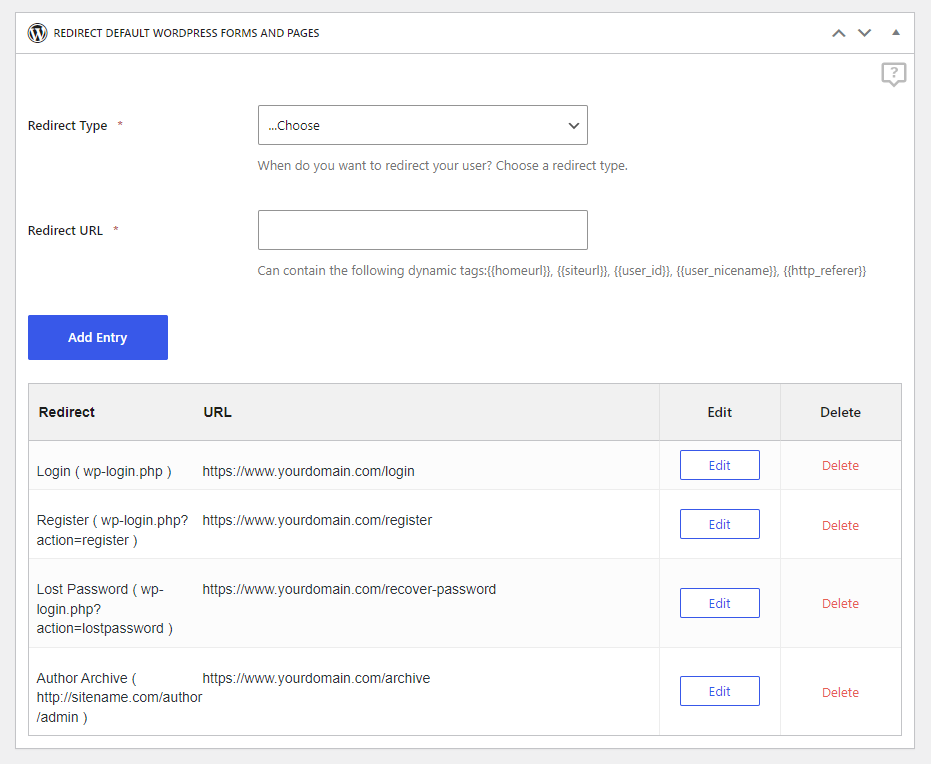The height and width of the screenshot is (764, 931).
Task: Edit the Register redirect entry
Action: point(720,524)
